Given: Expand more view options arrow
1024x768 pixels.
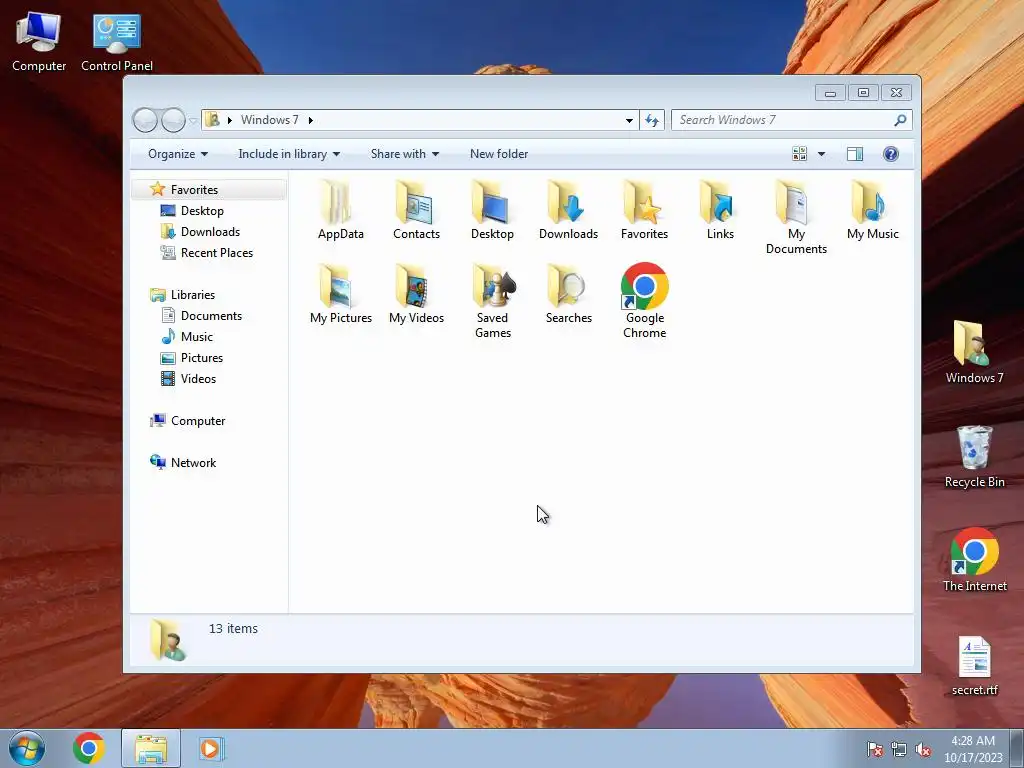Looking at the screenshot, I should point(822,154).
